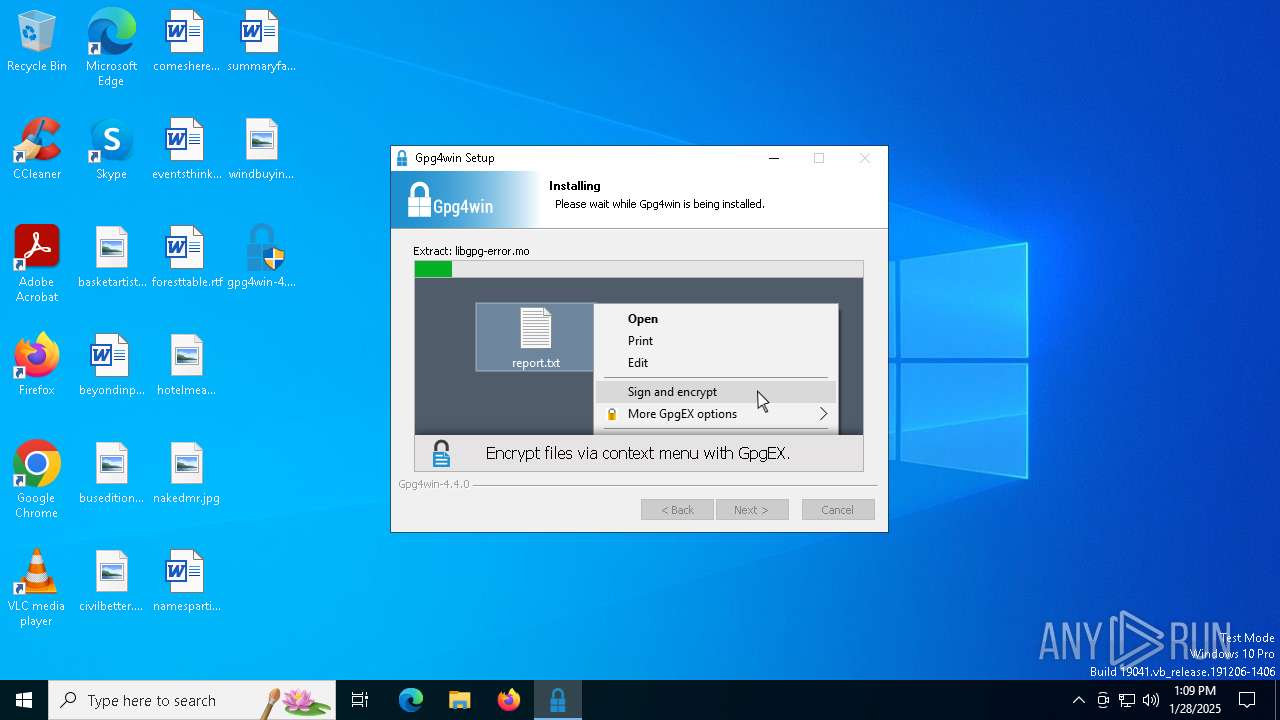Select the civilbetter image file icon
1280x720 pixels.
click(111, 582)
